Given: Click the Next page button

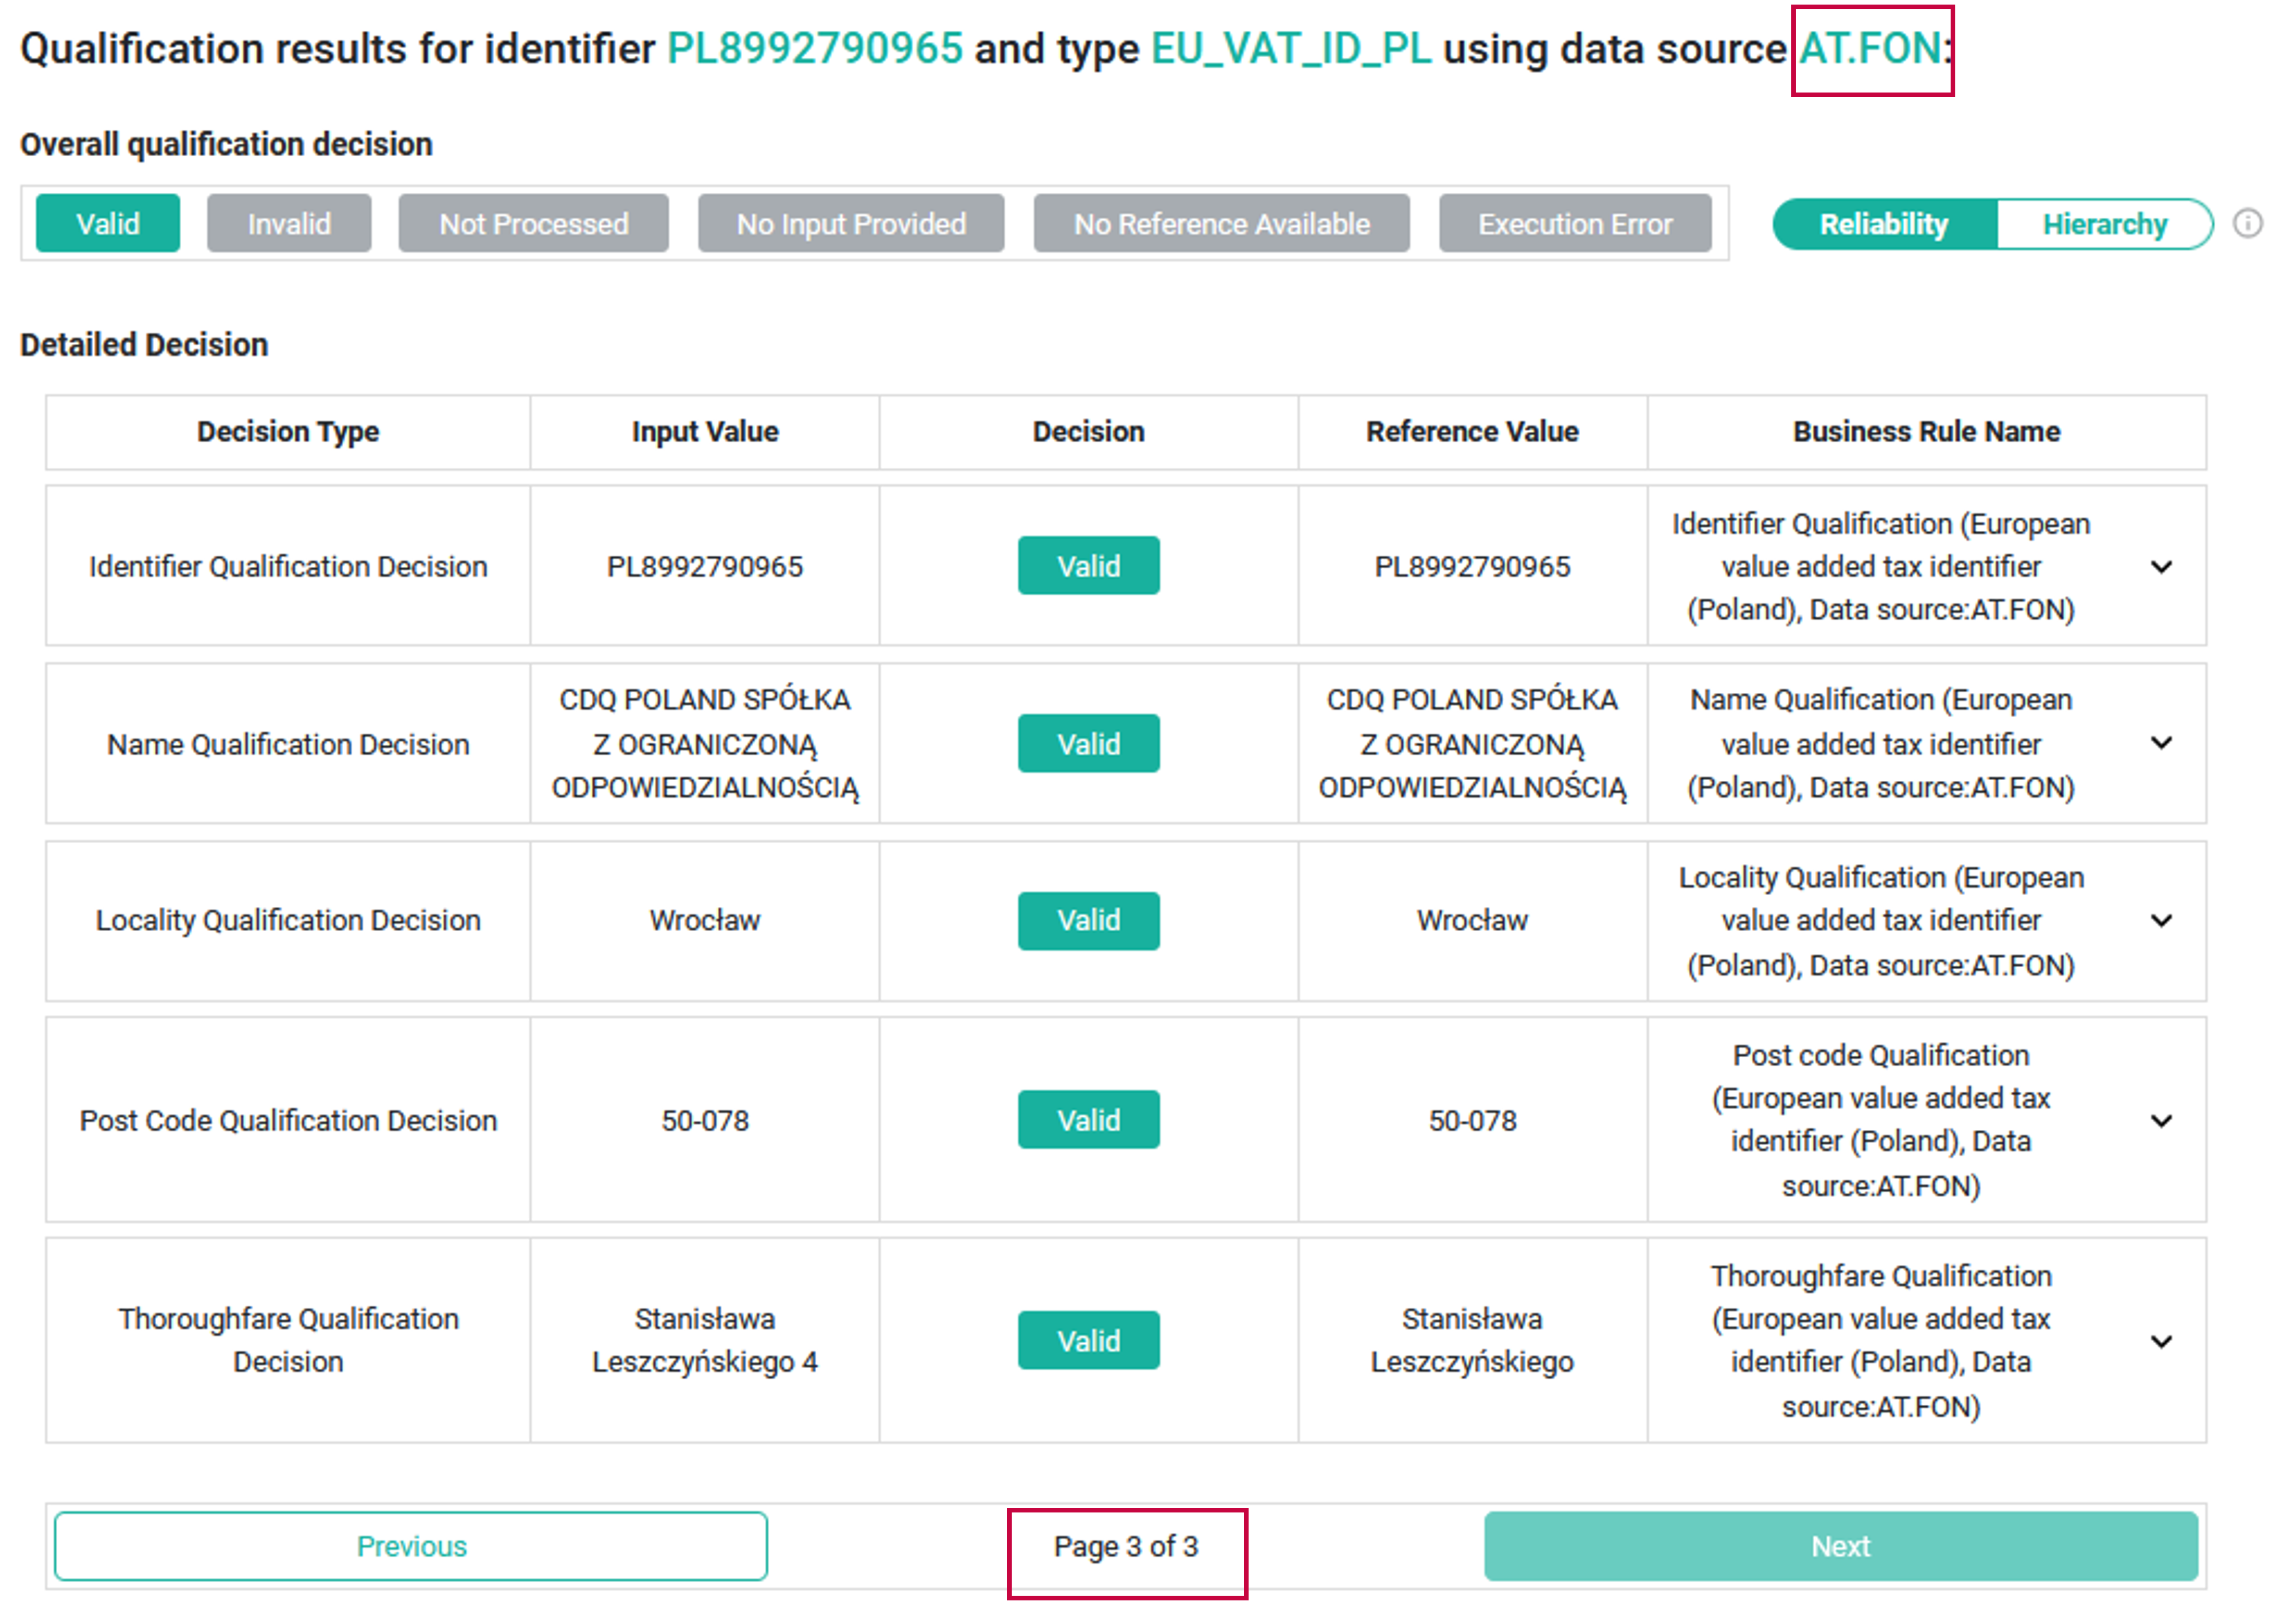Looking at the screenshot, I should (1840, 1546).
